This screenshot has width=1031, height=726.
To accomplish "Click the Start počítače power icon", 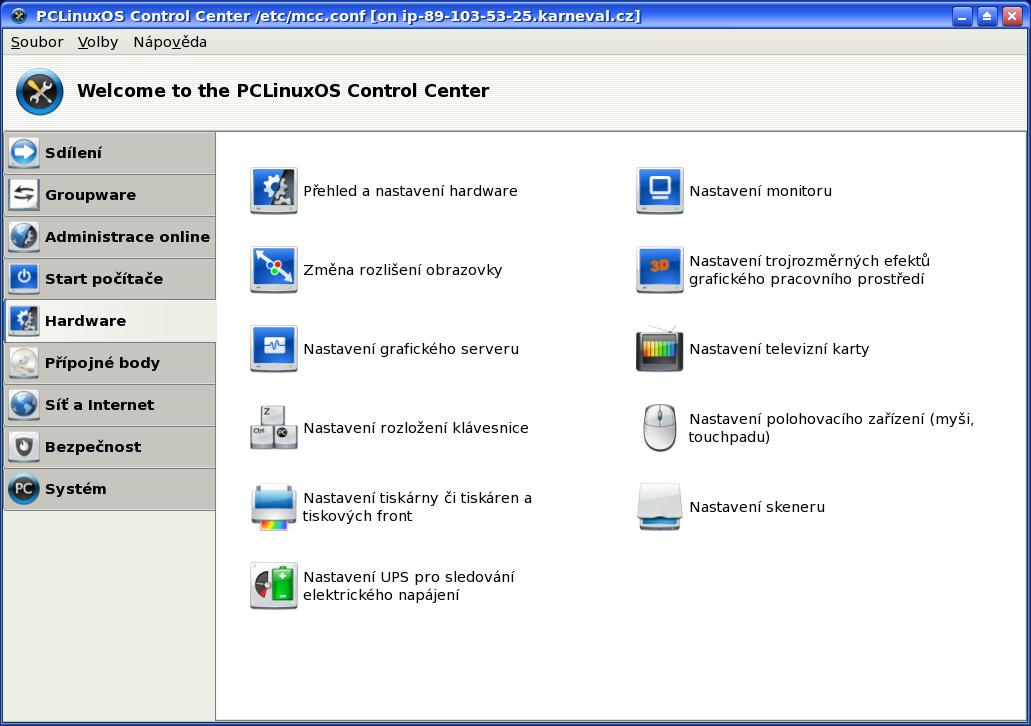I will point(24,279).
